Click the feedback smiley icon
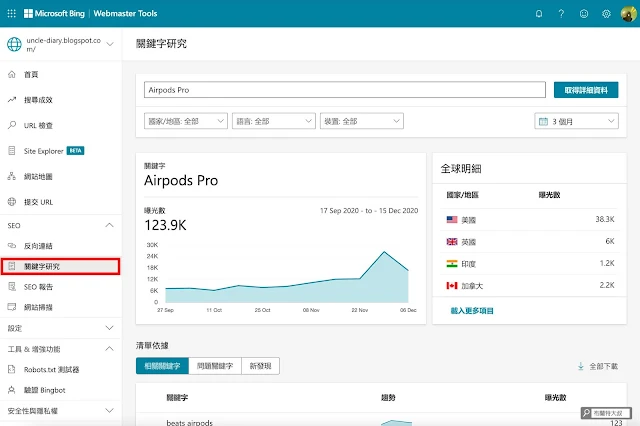 pyautogui.click(x=584, y=14)
